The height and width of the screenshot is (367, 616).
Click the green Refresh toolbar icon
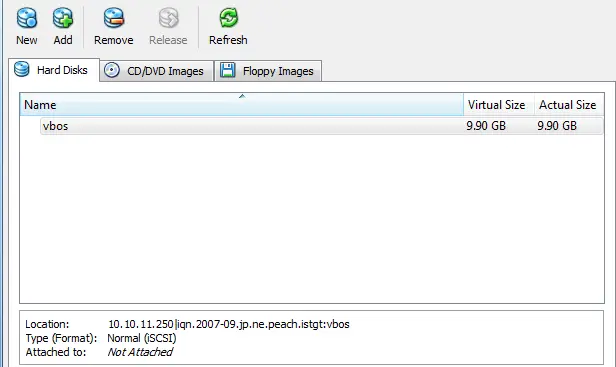[228, 18]
